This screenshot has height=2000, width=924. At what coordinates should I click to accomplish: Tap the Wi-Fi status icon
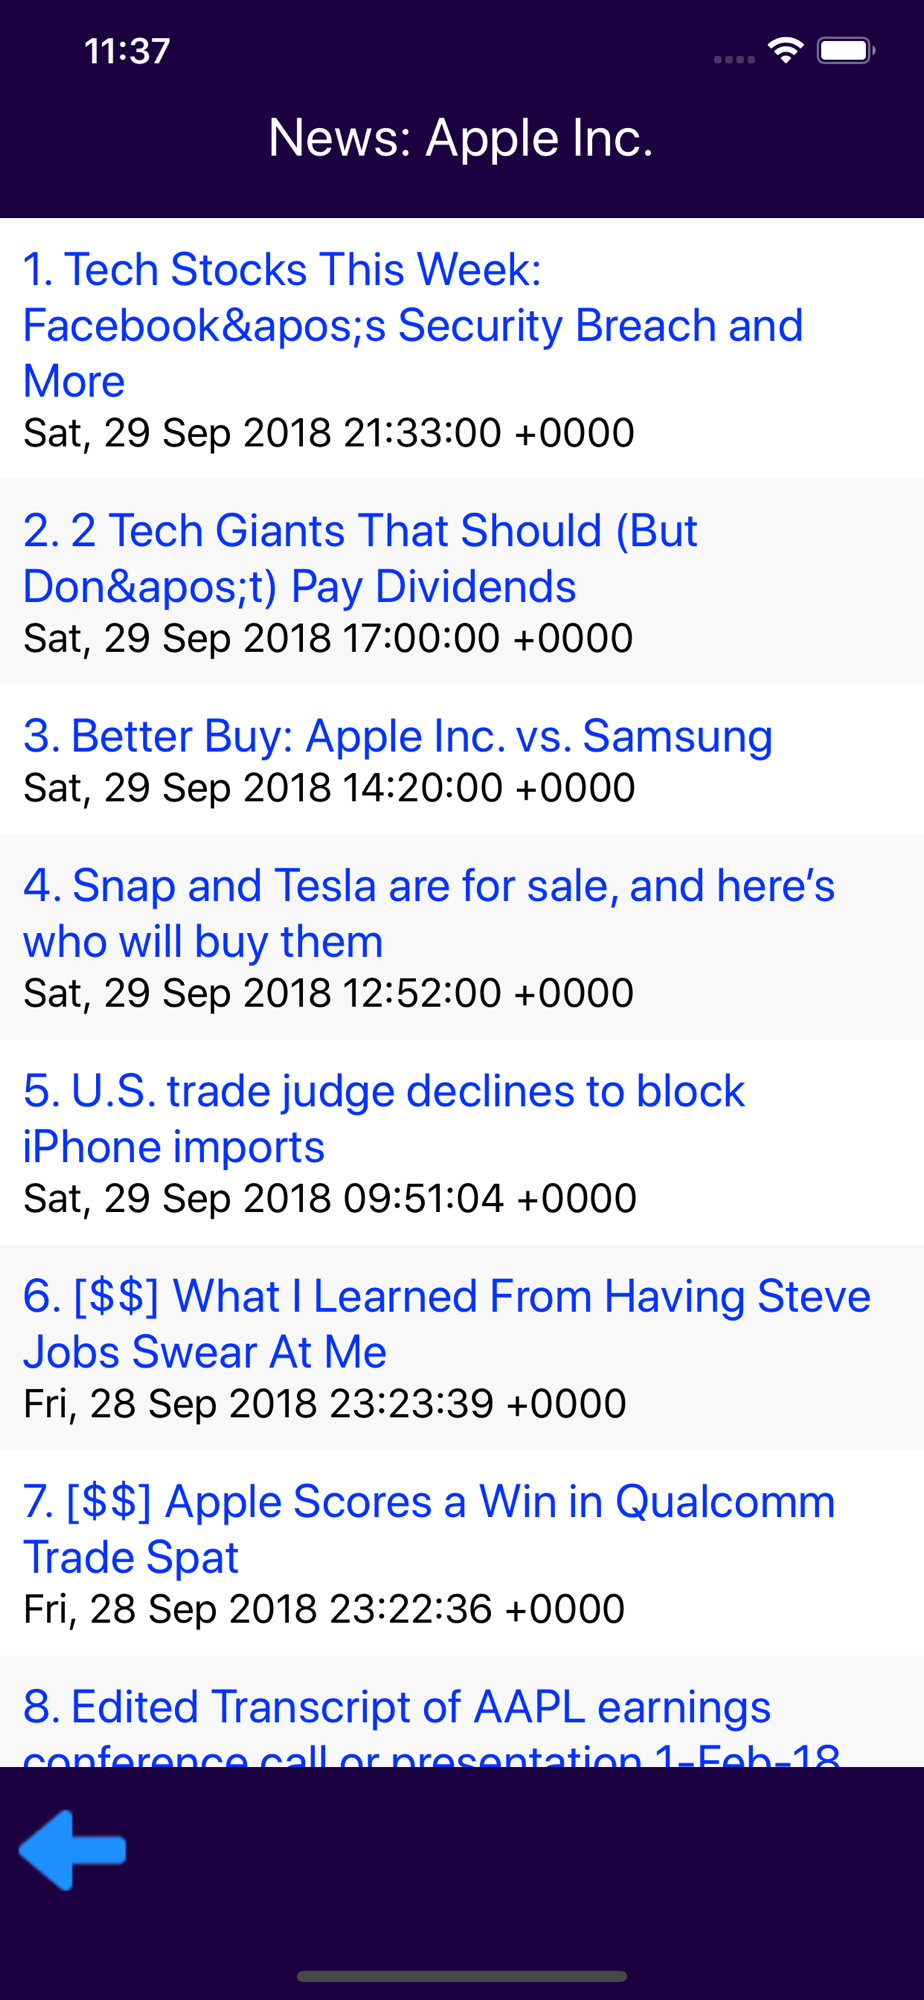coord(786,50)
